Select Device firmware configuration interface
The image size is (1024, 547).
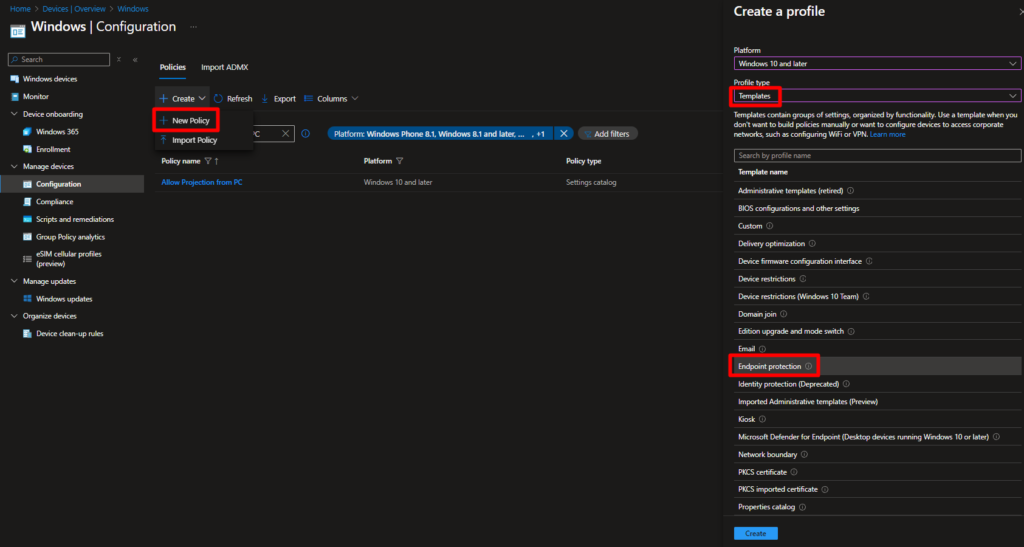click(877, 262)
